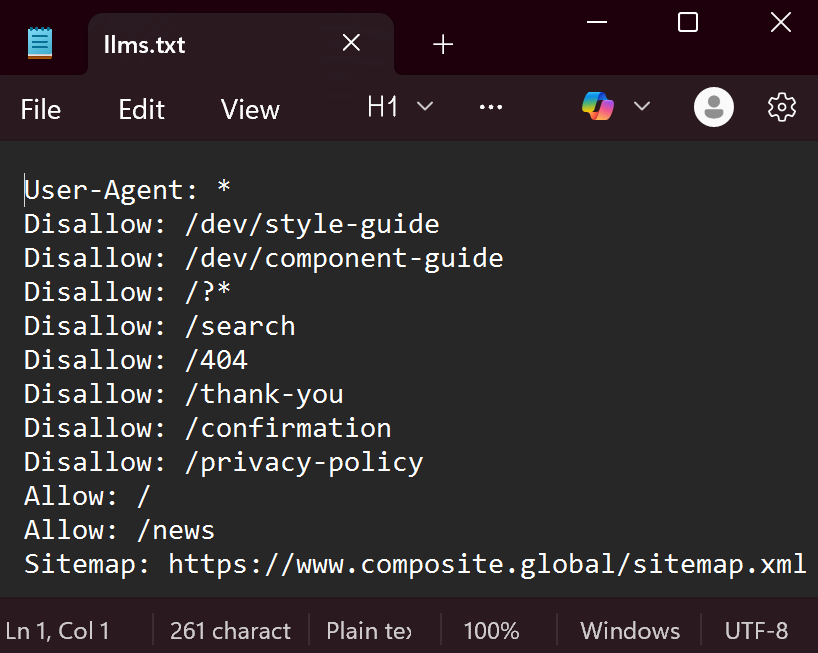Click the account profile icon
Screen dimensions: 818x653
pos(713,106)
